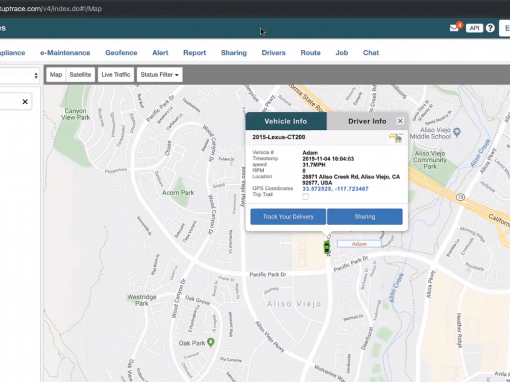
Task: Click the browser address bar URL
Action: tap(51, 9)
